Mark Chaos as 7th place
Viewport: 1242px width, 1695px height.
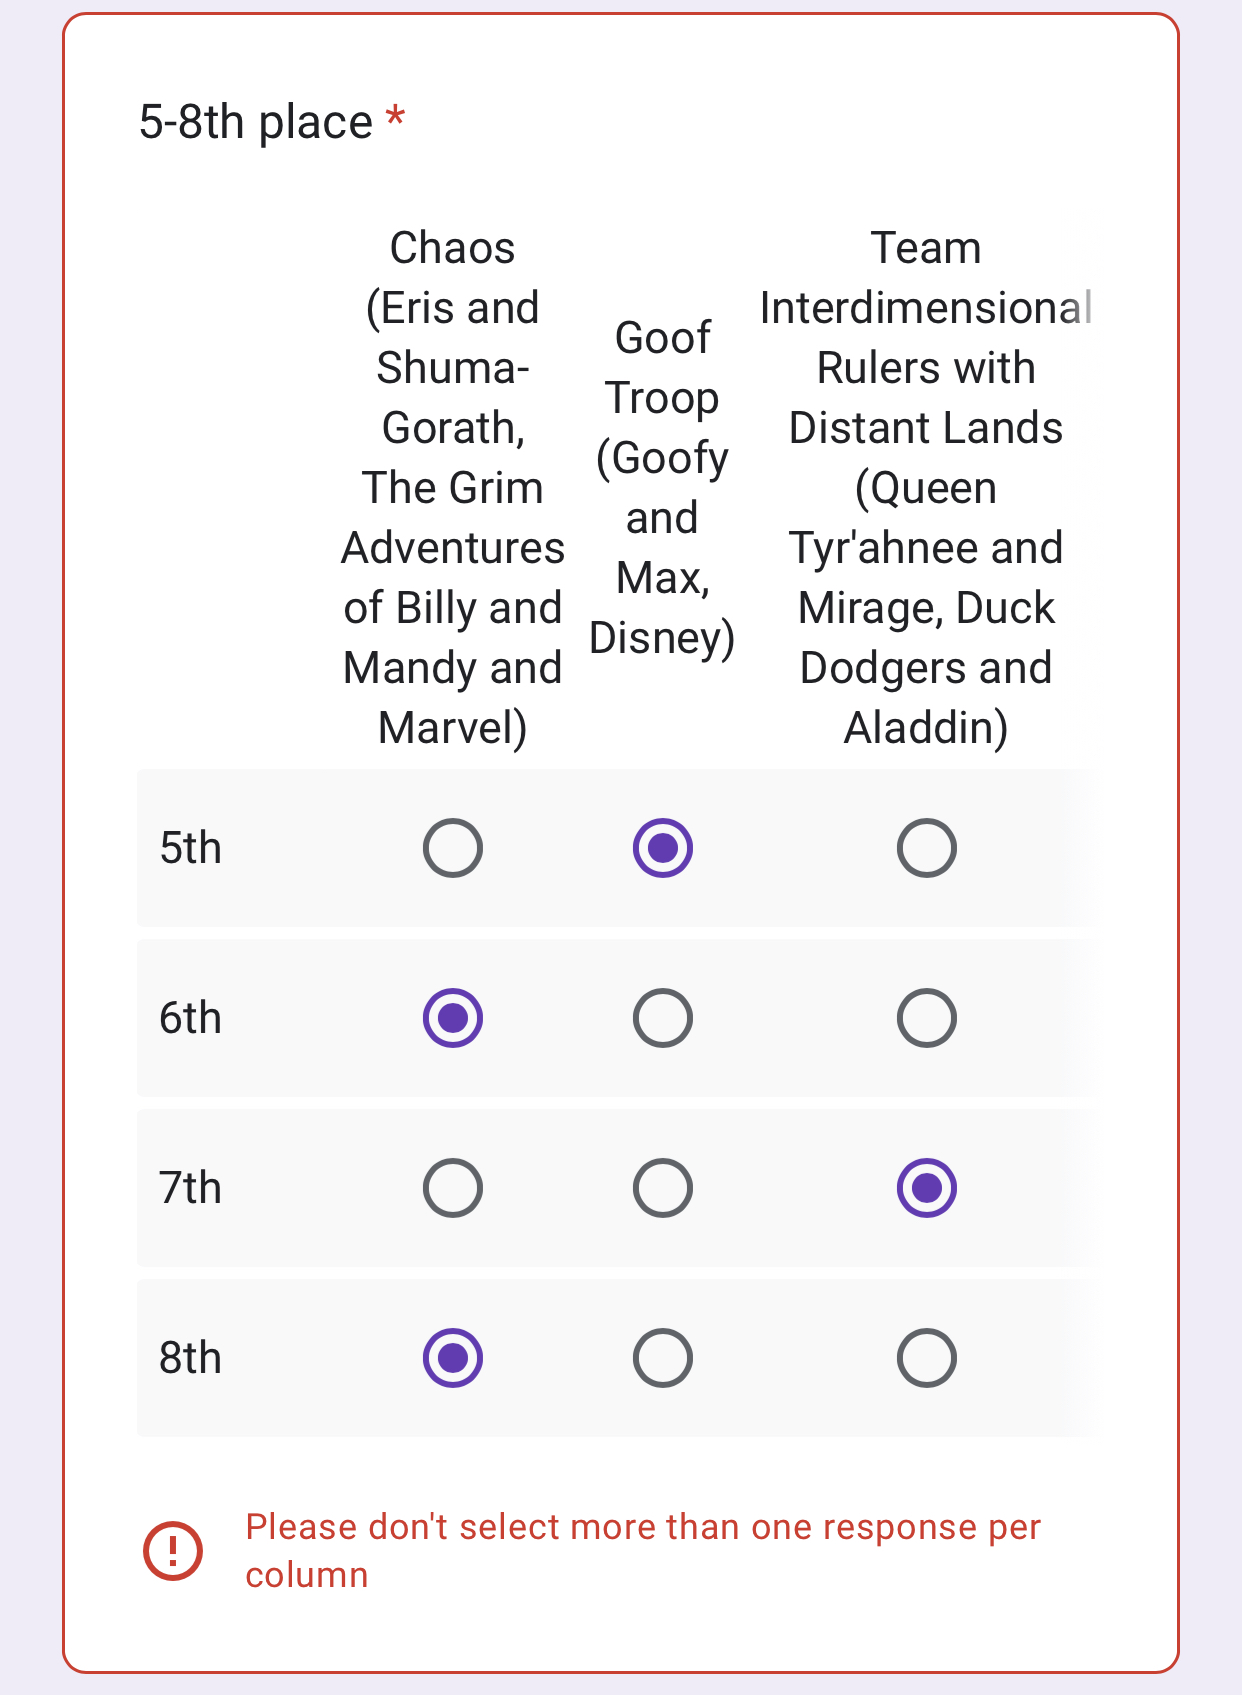453,1188
